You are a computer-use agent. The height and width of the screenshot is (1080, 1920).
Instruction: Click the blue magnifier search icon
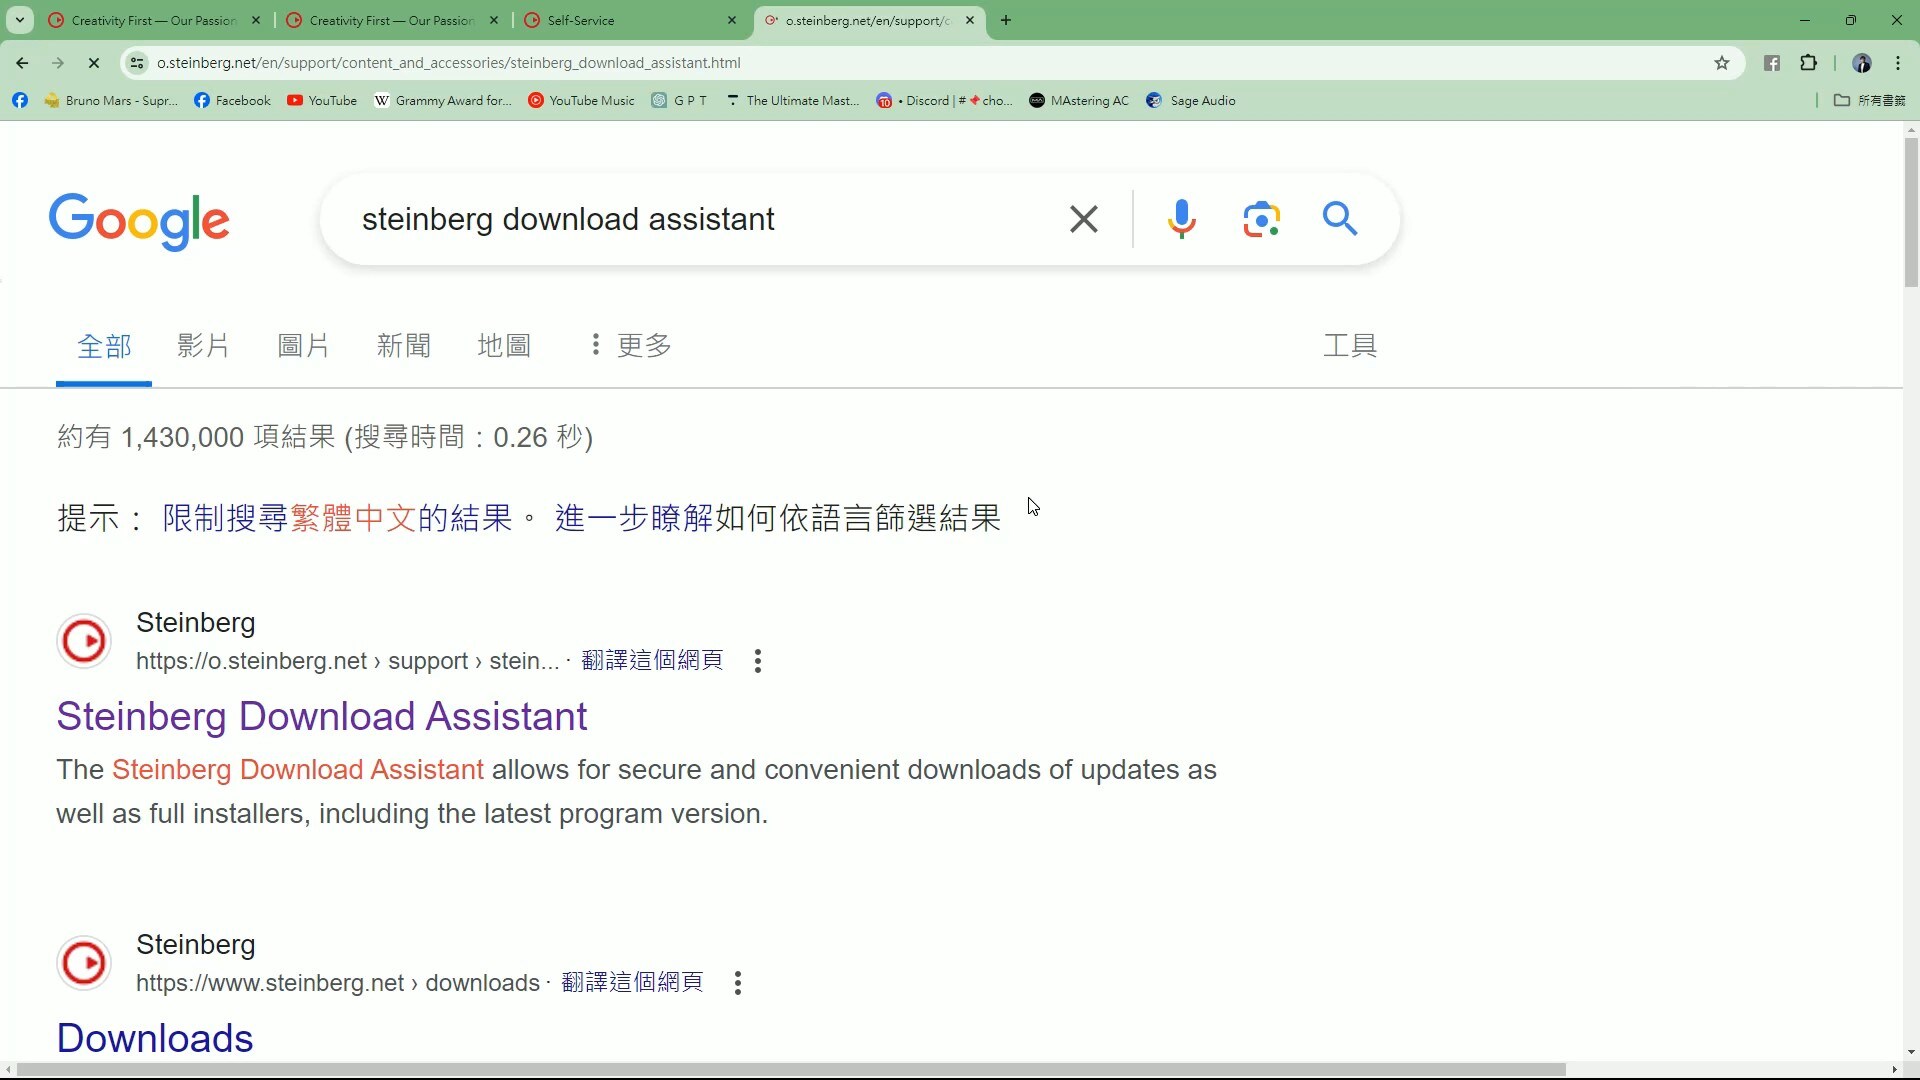click(x=1340, y=218)
